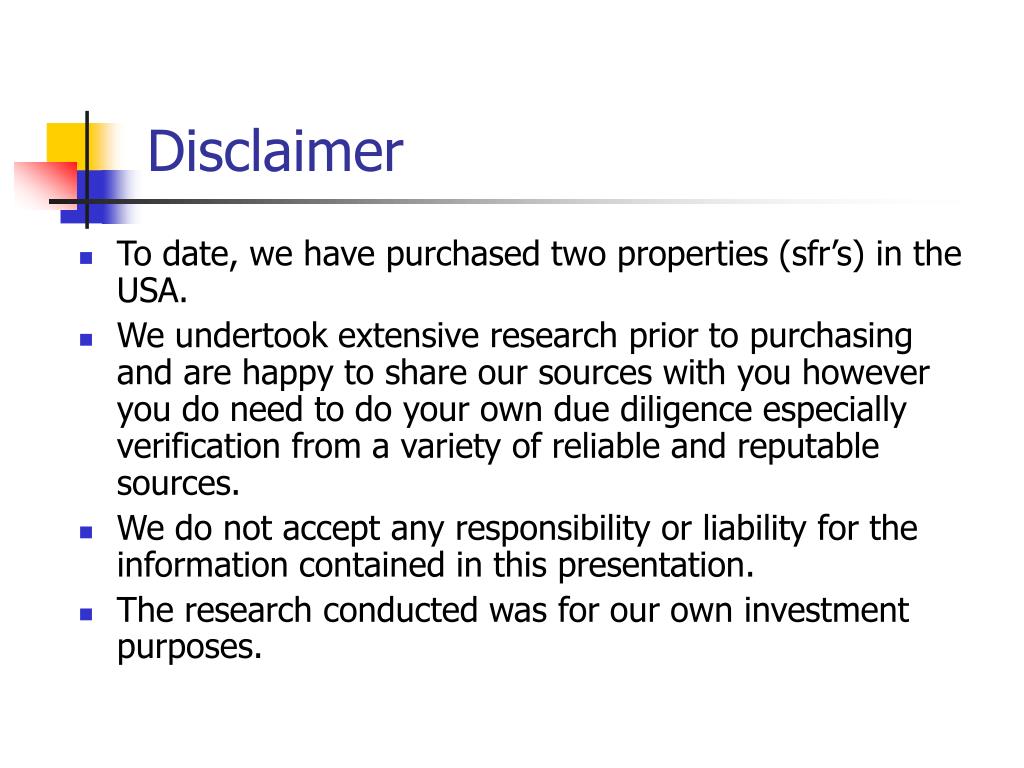
Task: Click the bullet marker before "To date"
Action: click(86, 258)
